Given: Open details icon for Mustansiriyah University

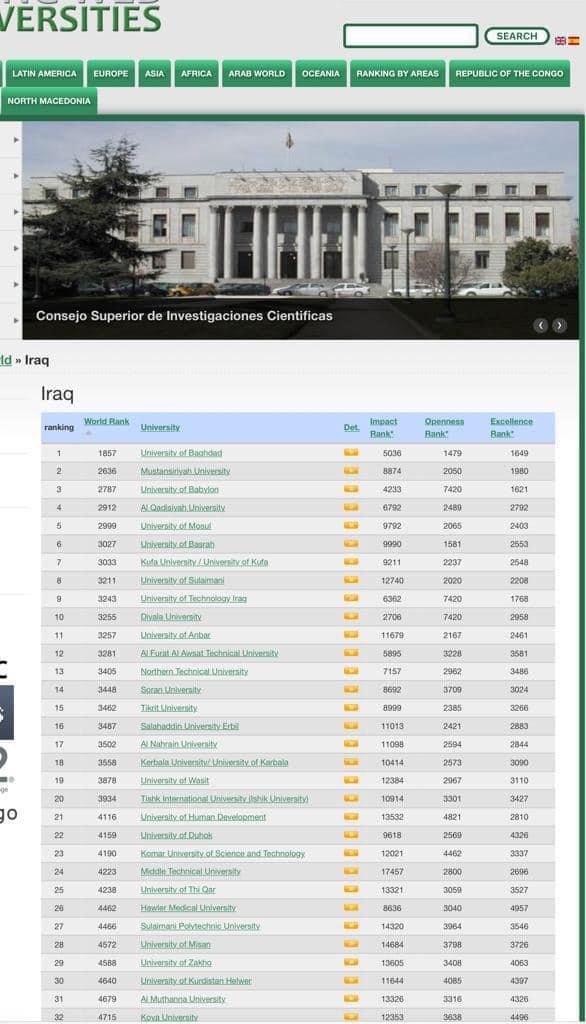Looking at the screenshot, I should (x=351, y=470).
